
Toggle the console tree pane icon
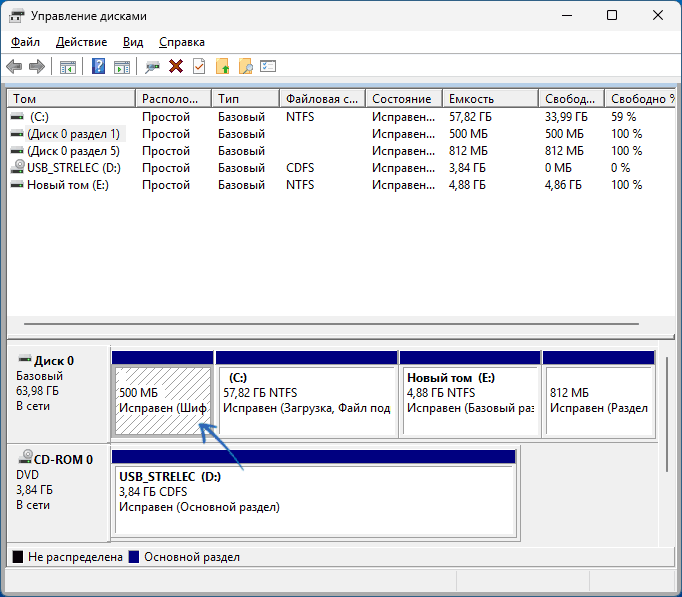click(x=68, y=67)
